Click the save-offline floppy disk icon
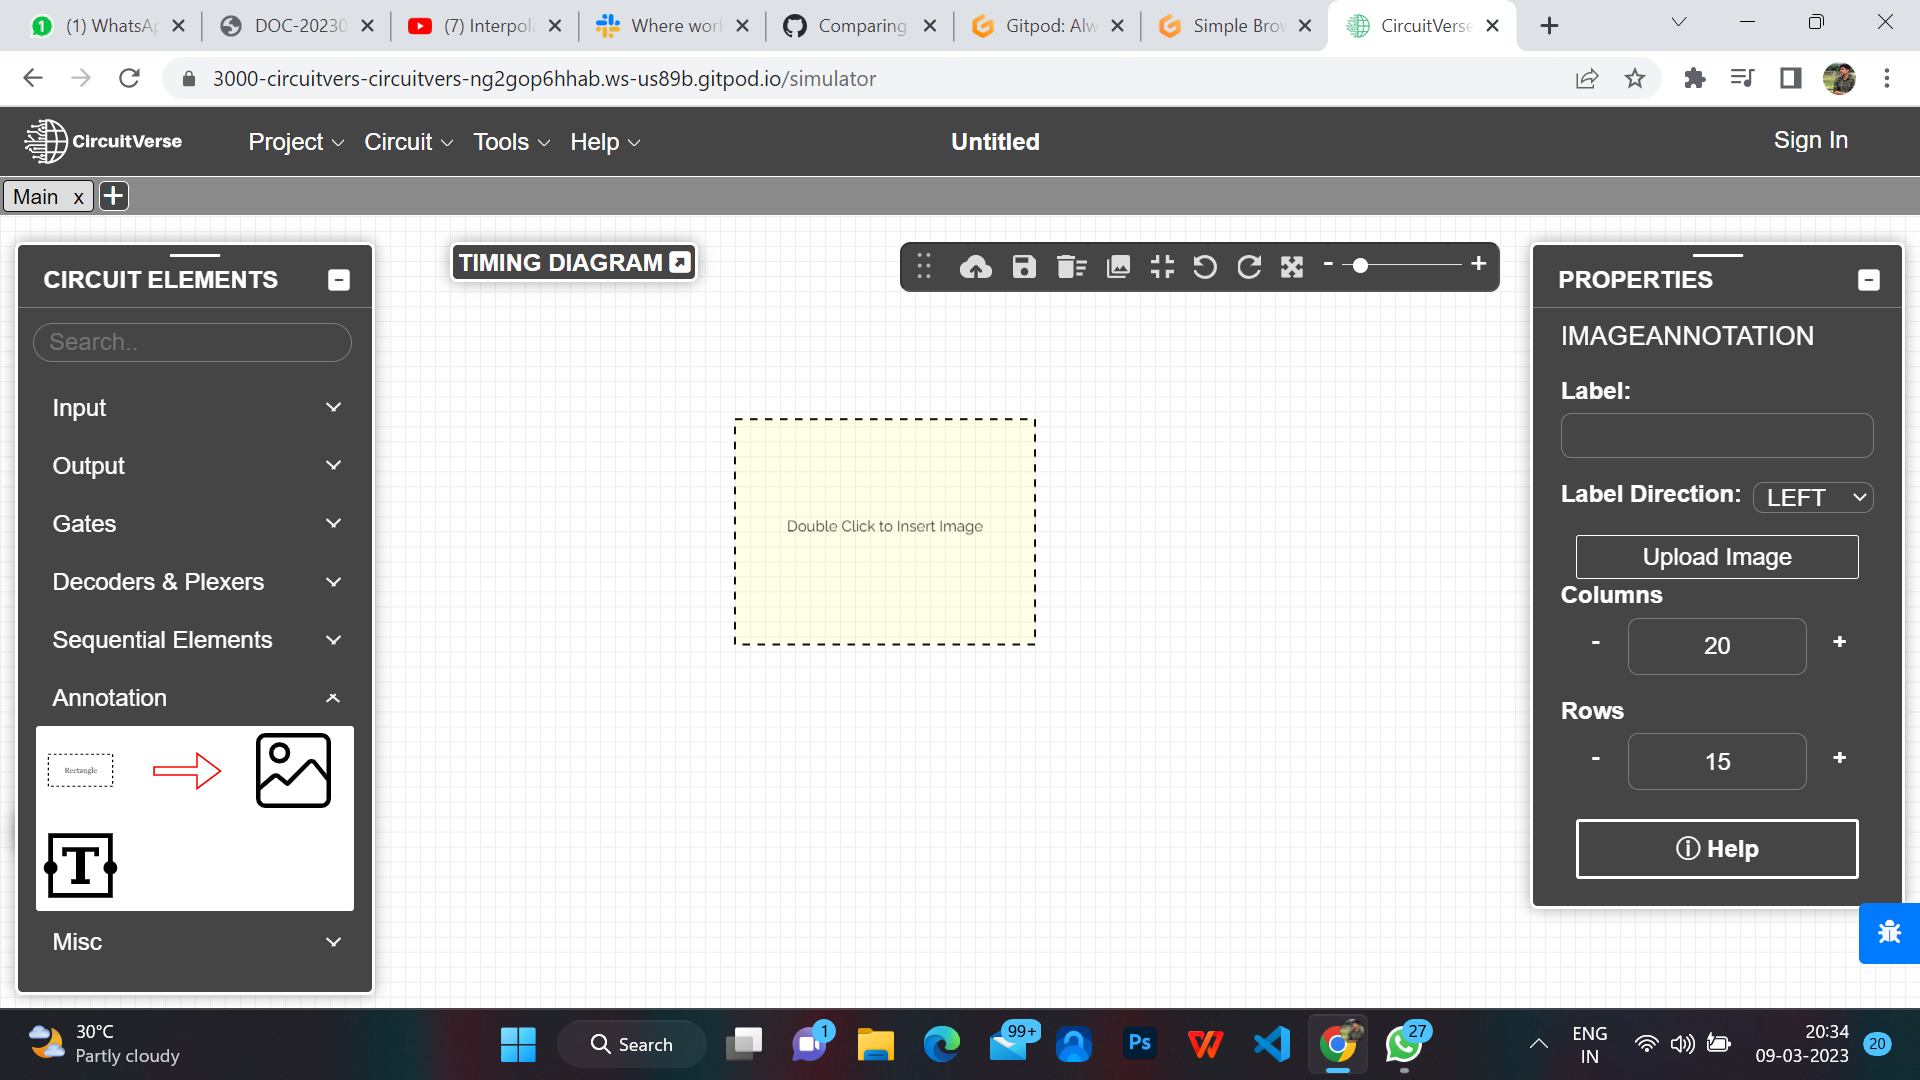Viewport: 1920px width, 1080px height. click(1024, 267)
